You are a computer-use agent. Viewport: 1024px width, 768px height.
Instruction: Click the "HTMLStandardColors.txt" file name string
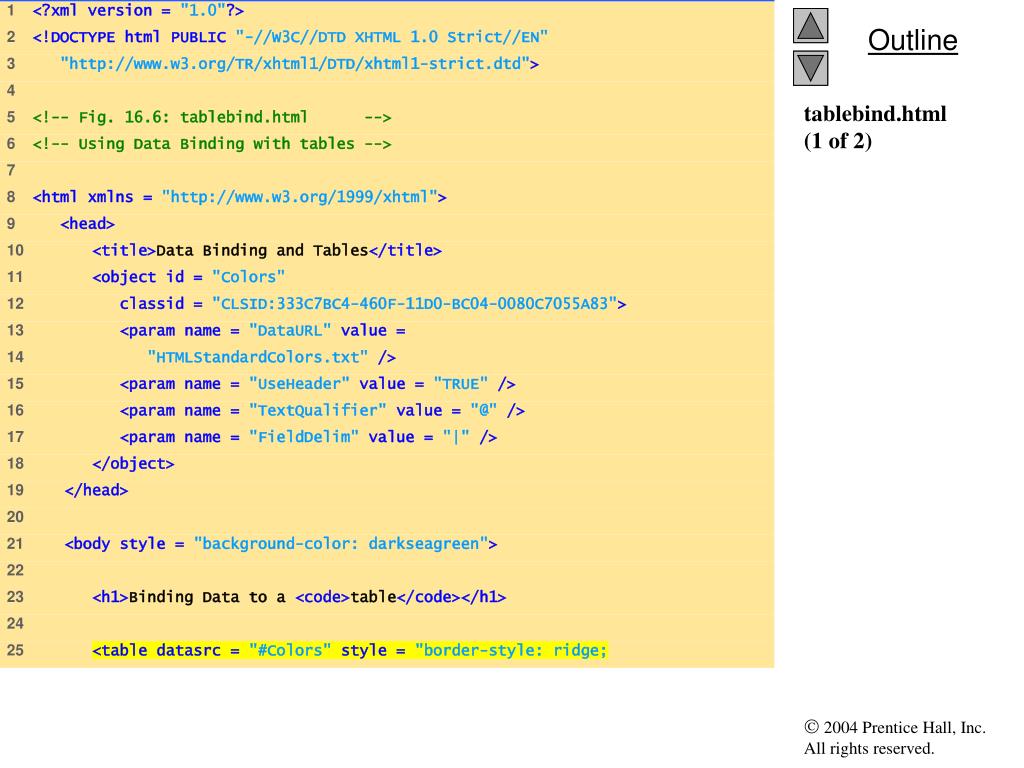pos(258,357)
